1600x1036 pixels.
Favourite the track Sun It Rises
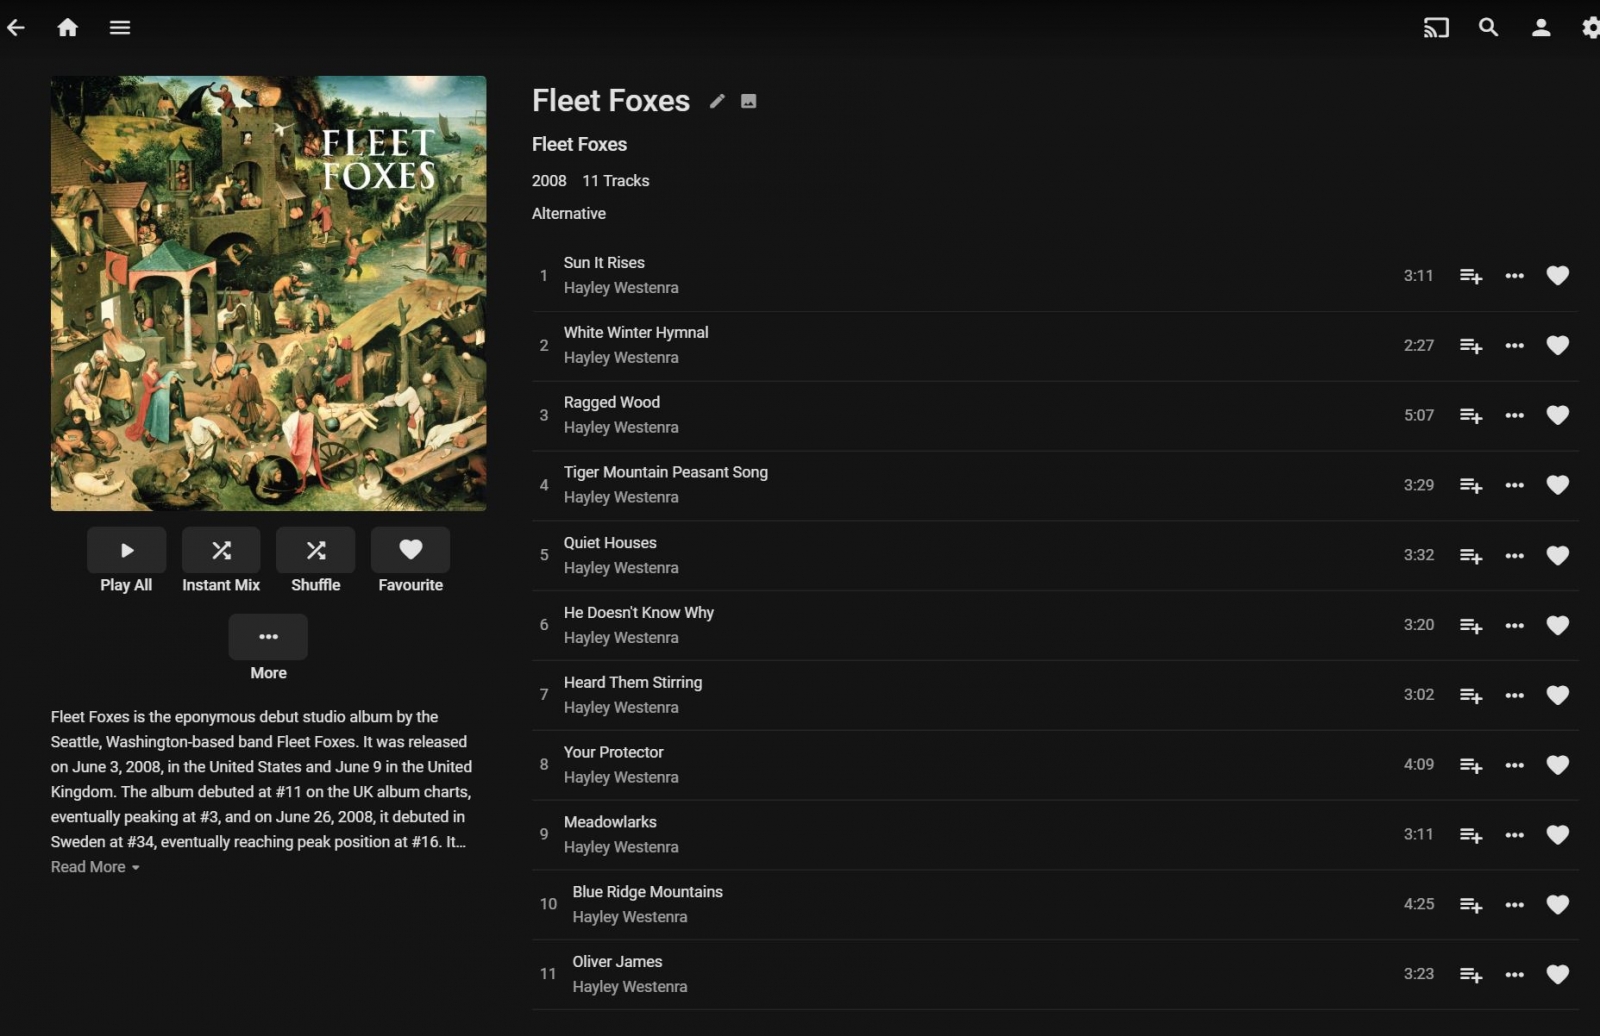pos(1557,276)
